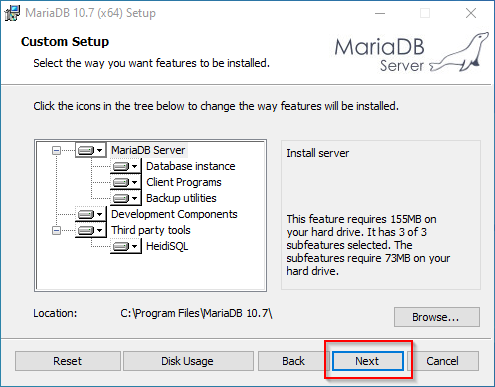Screen dimensions: 495x387
Task: Open Development Components feature dropdown icon
Action: coord(90,214)
